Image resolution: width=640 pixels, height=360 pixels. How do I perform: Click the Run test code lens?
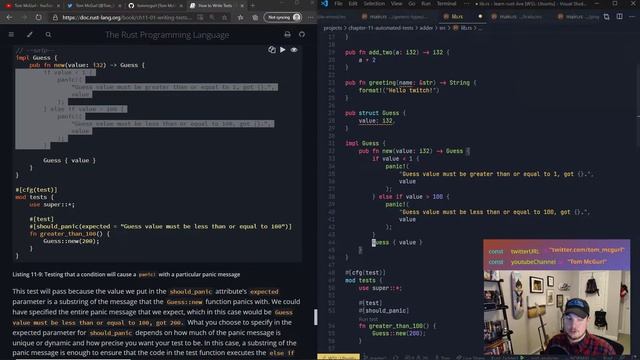coord(368,319)
